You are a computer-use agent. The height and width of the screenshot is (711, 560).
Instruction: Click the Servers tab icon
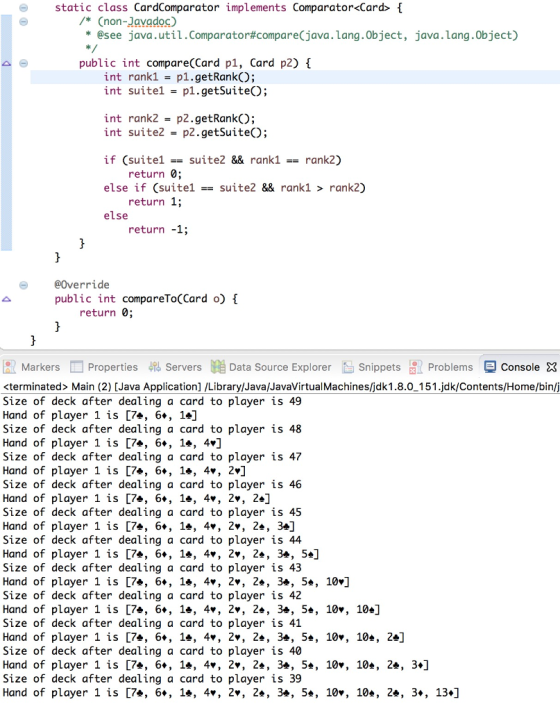[x=155, y=367]
